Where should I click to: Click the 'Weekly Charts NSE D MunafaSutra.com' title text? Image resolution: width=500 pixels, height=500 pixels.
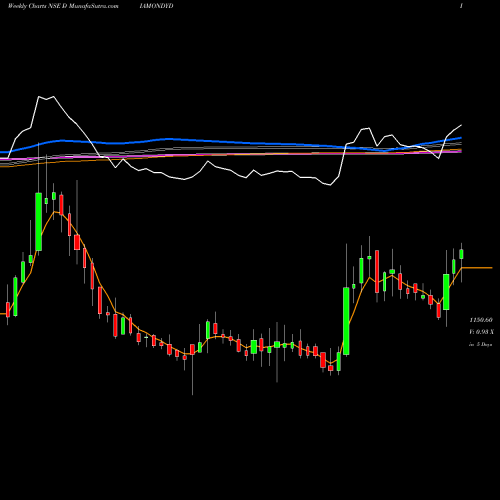(63, 6)
